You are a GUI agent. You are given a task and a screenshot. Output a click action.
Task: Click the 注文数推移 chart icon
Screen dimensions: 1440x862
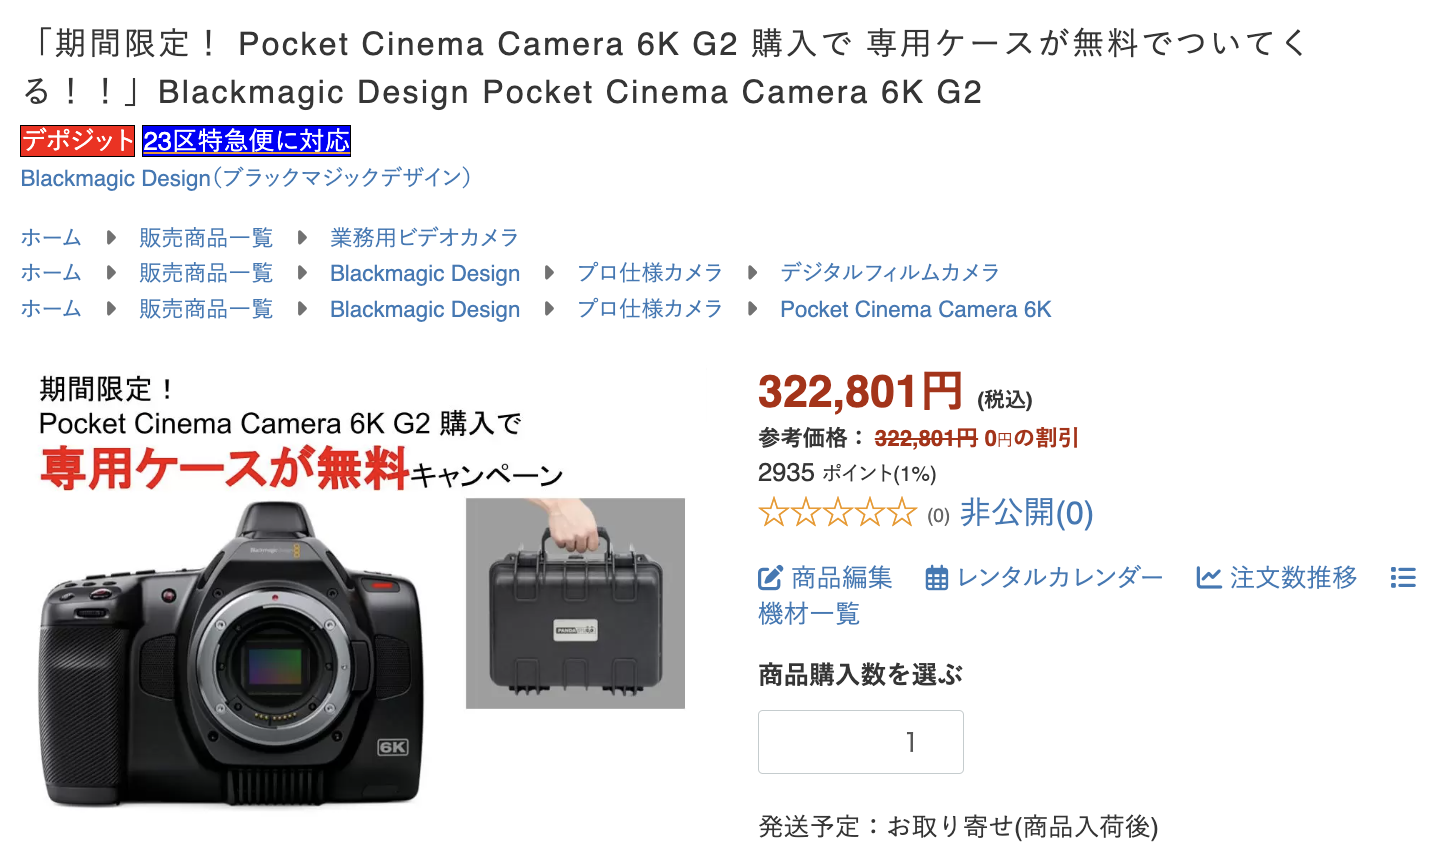point(1209,578)
